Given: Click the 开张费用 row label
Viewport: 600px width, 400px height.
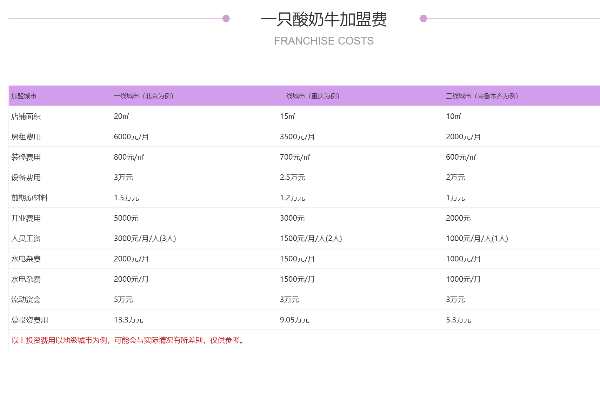Looking at the screenshot, I should click(x=26, y=218).
